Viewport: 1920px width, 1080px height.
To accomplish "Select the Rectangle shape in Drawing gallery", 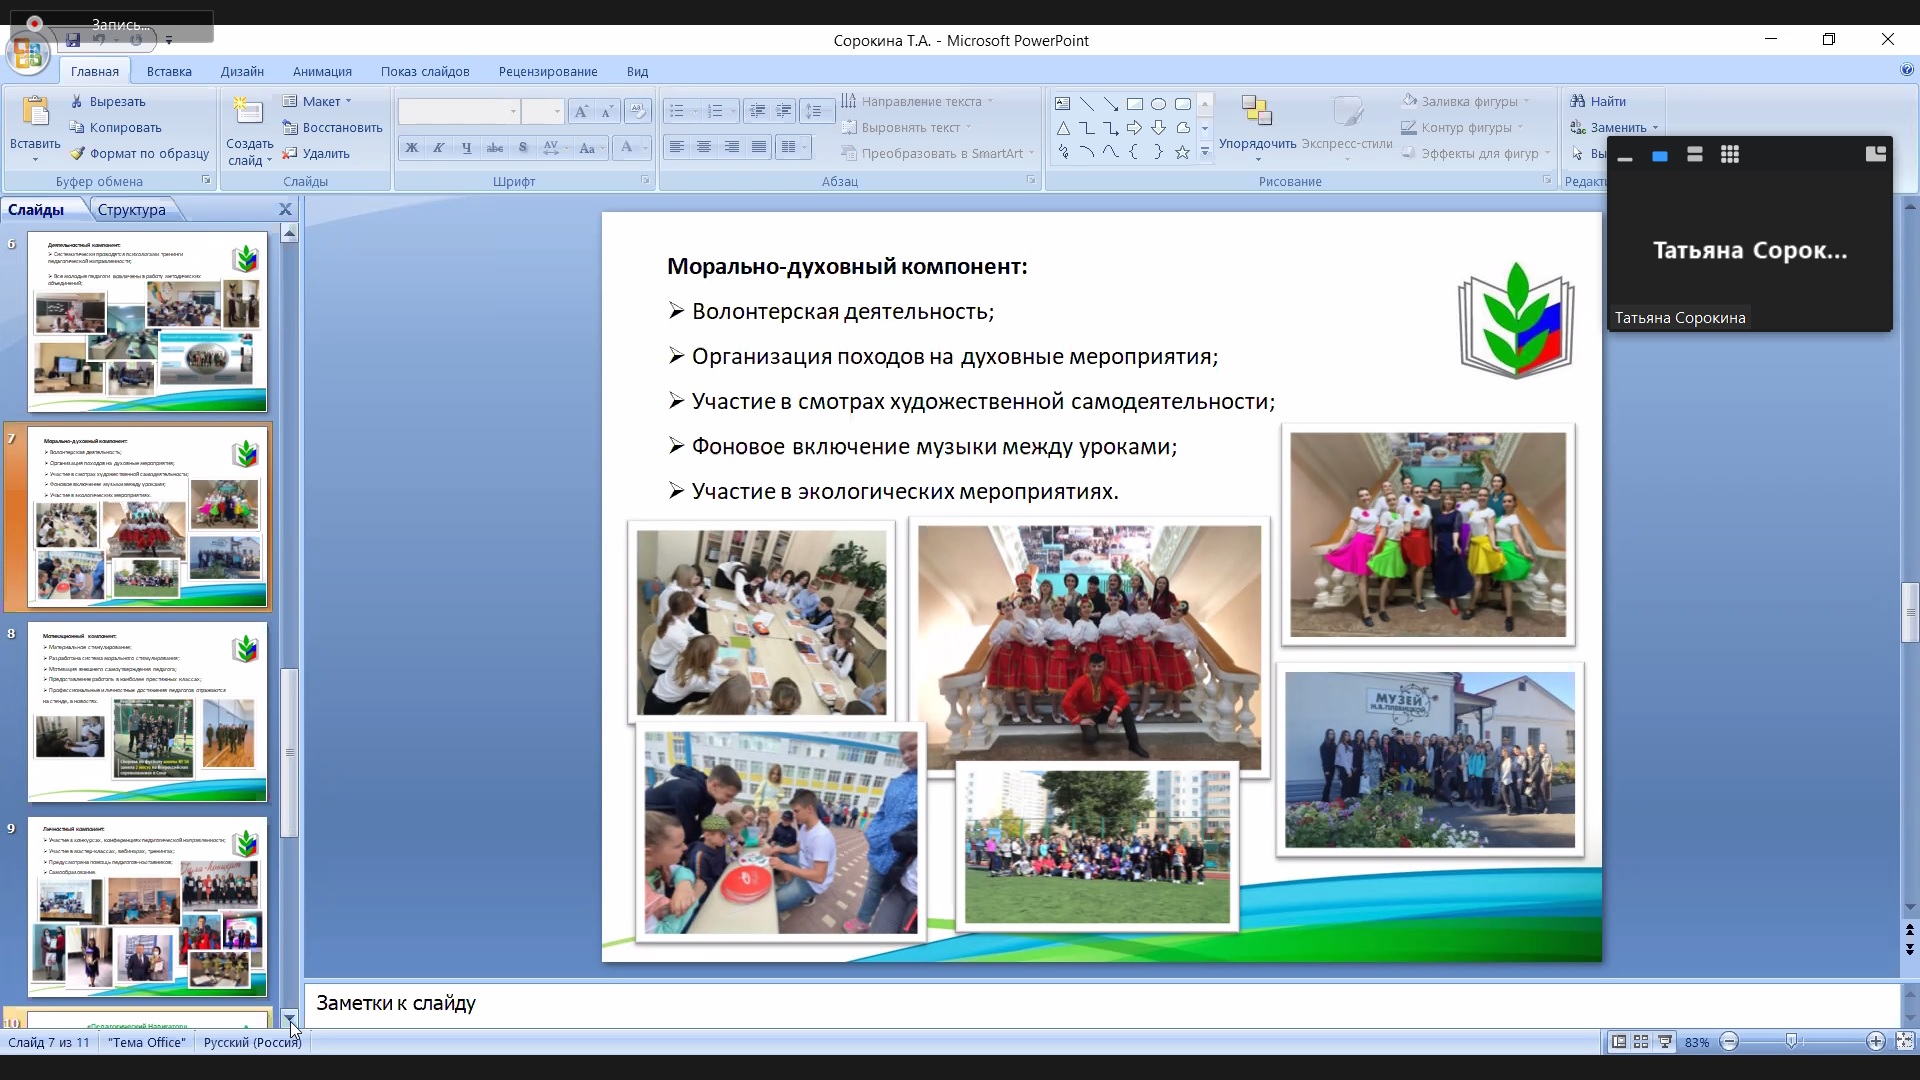I will coord(1135,104).
